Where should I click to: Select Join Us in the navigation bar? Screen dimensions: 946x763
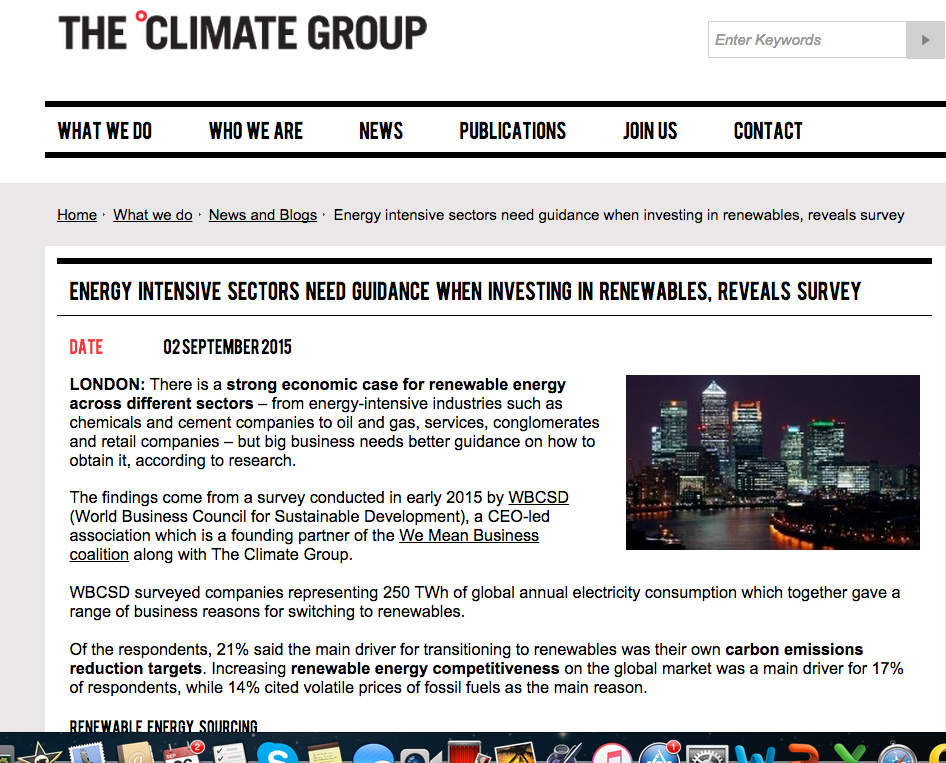click(650, 131)
